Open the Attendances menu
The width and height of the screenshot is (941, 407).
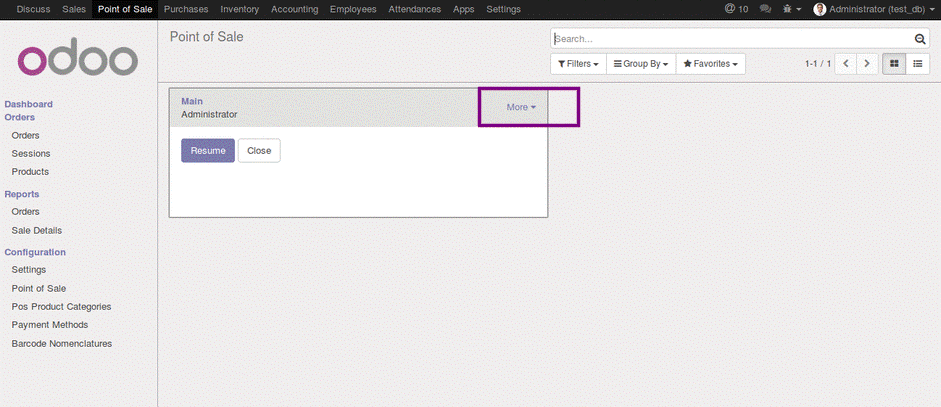point(415,9)
